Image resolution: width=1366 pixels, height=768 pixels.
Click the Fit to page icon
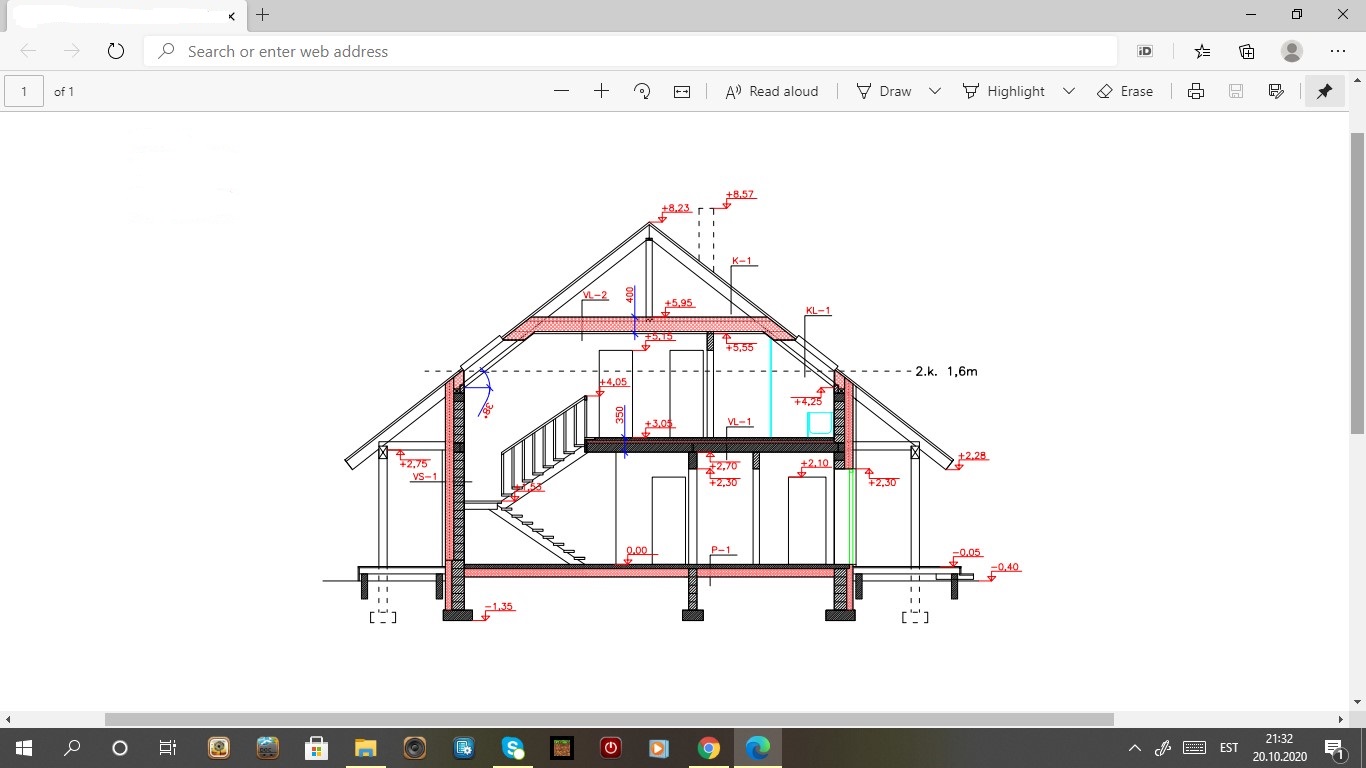coord(682,91)
